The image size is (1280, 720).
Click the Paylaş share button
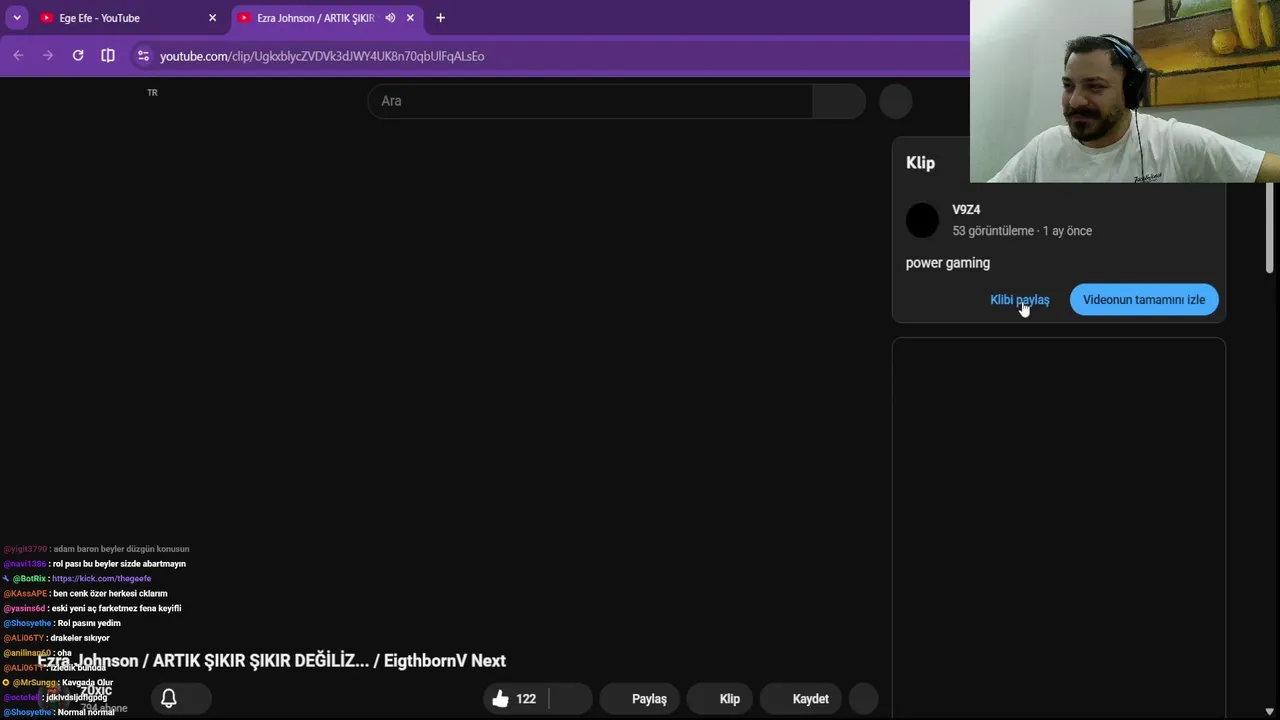pyautogui.click(x=640, y=699)
